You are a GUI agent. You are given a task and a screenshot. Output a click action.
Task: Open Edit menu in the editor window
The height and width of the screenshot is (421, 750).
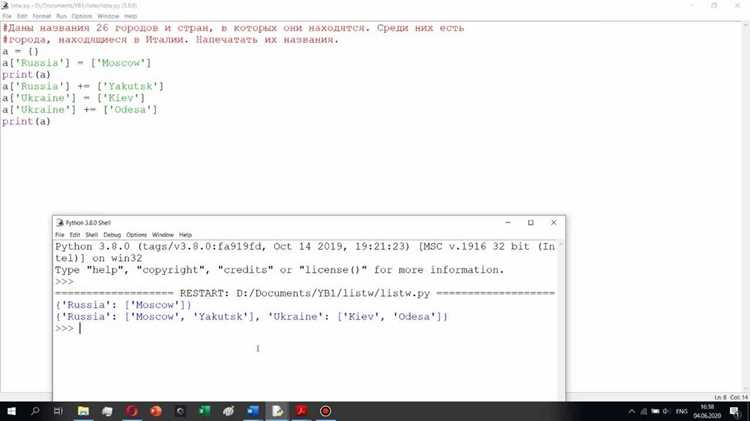(22, 16)
